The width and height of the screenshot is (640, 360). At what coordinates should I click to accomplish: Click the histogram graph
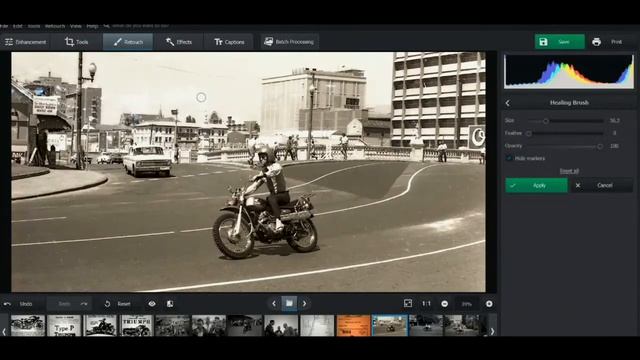[x=569, y=71]
